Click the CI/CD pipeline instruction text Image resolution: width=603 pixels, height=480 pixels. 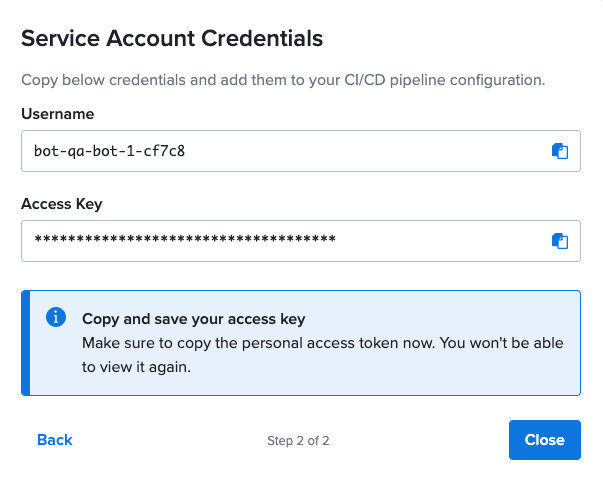click(283, 80)
